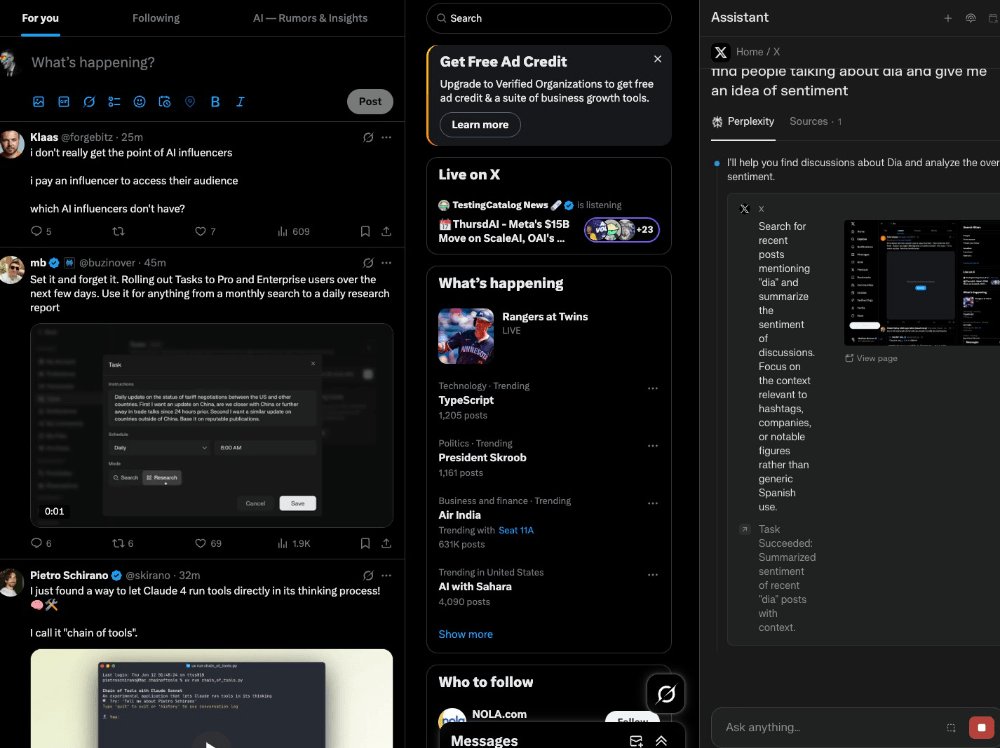Open the floating Grok button
This screenshot has height=748, width=1000.
tap(665, 693)
